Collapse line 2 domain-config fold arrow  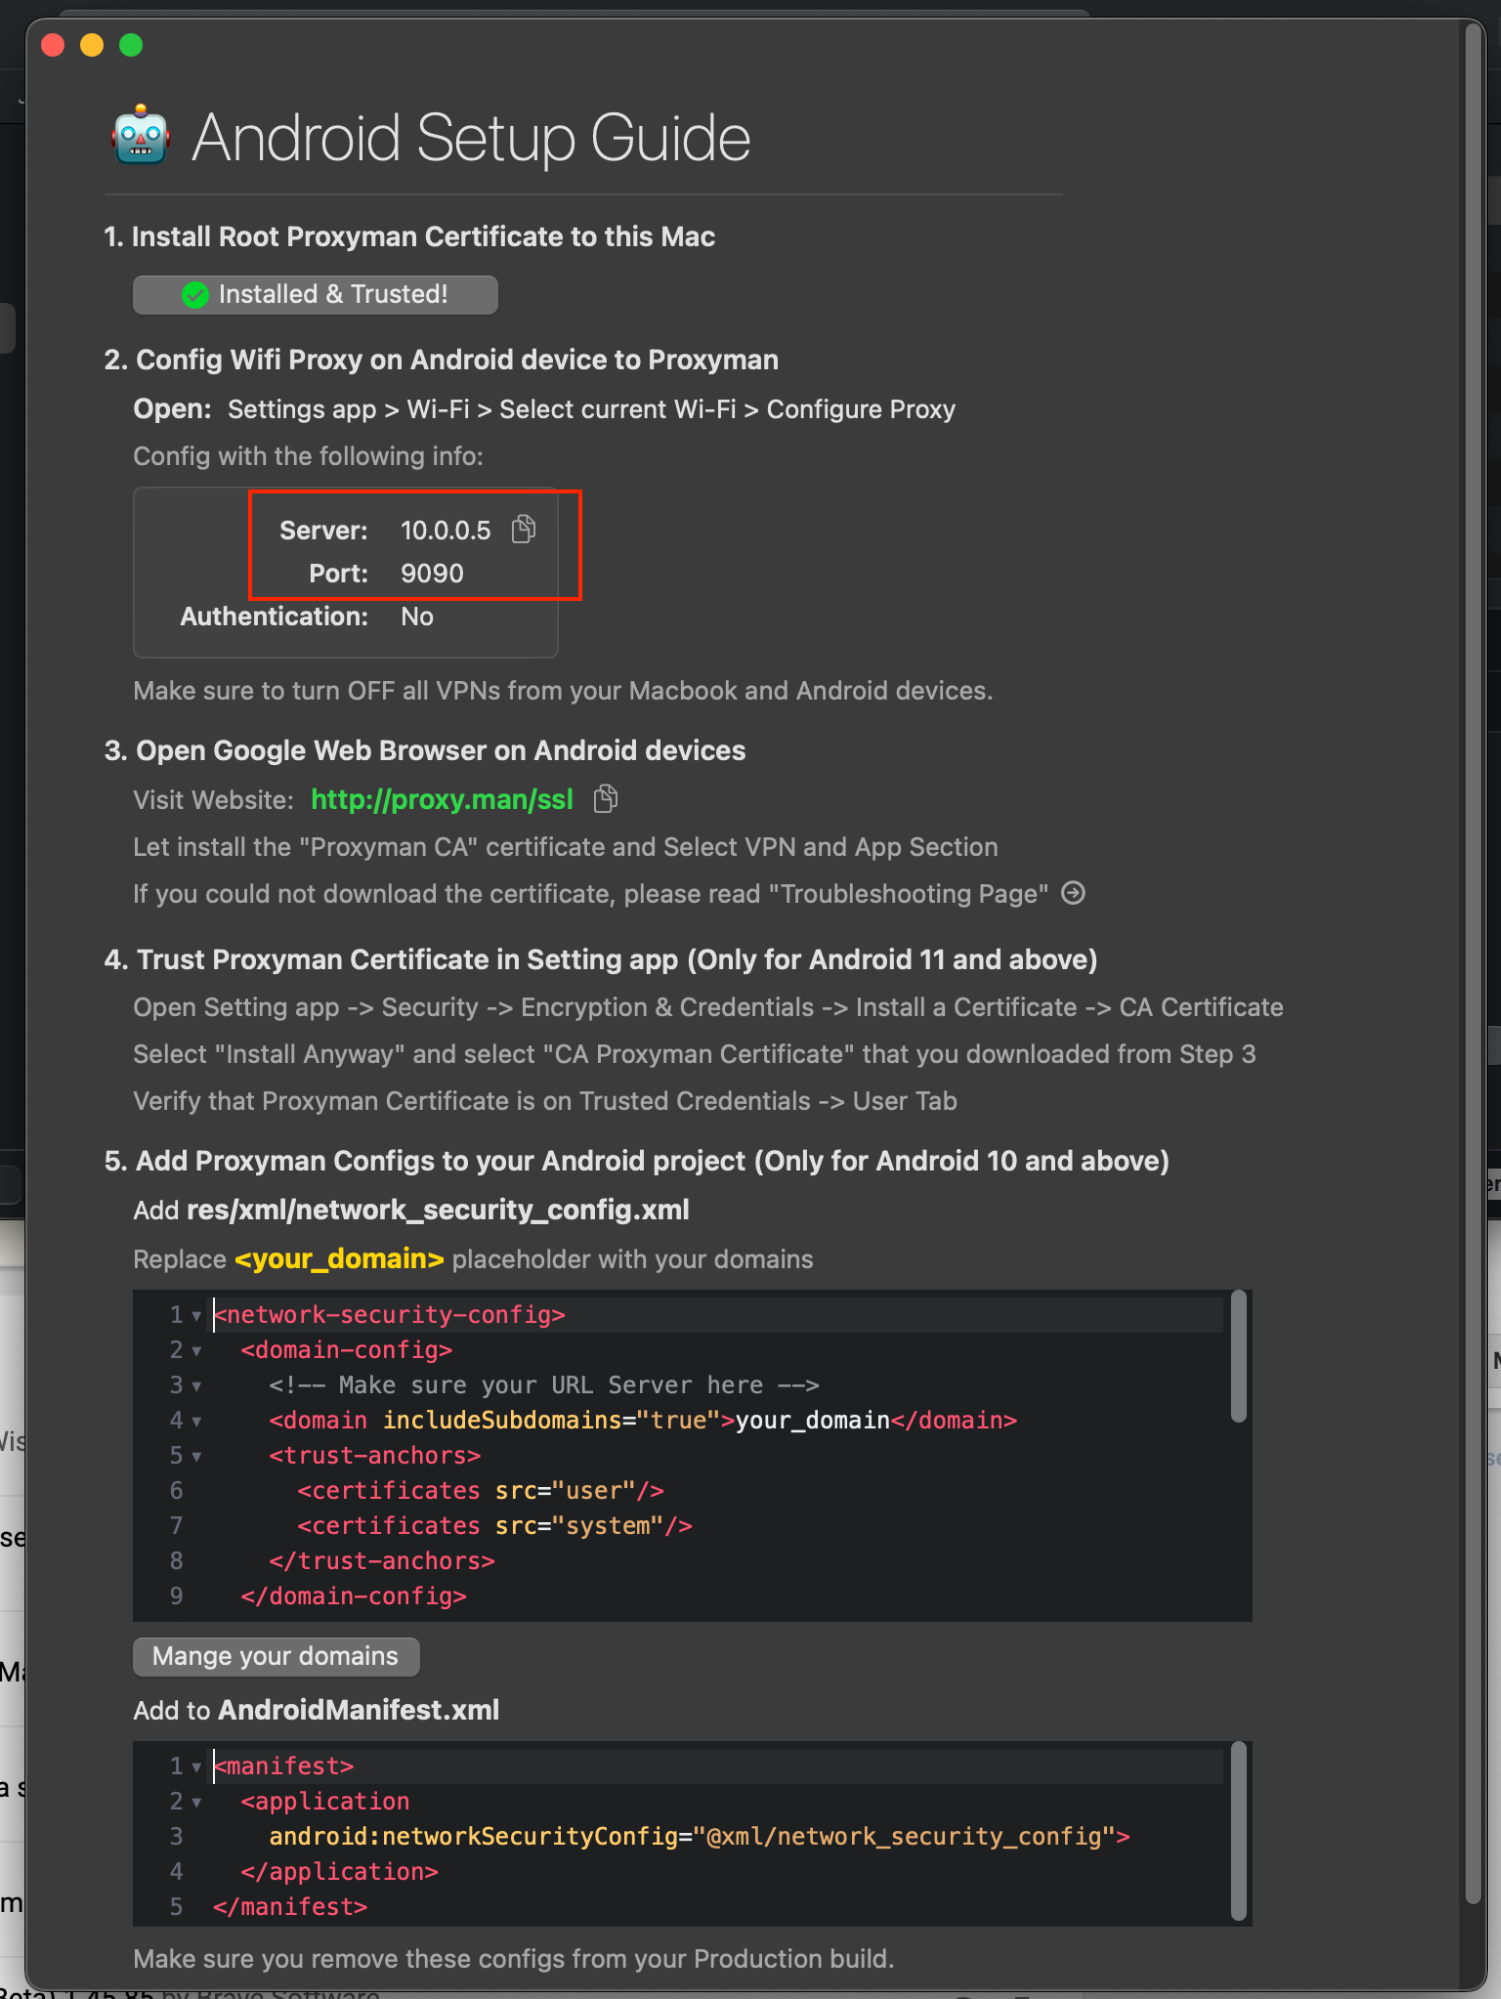197,1351
